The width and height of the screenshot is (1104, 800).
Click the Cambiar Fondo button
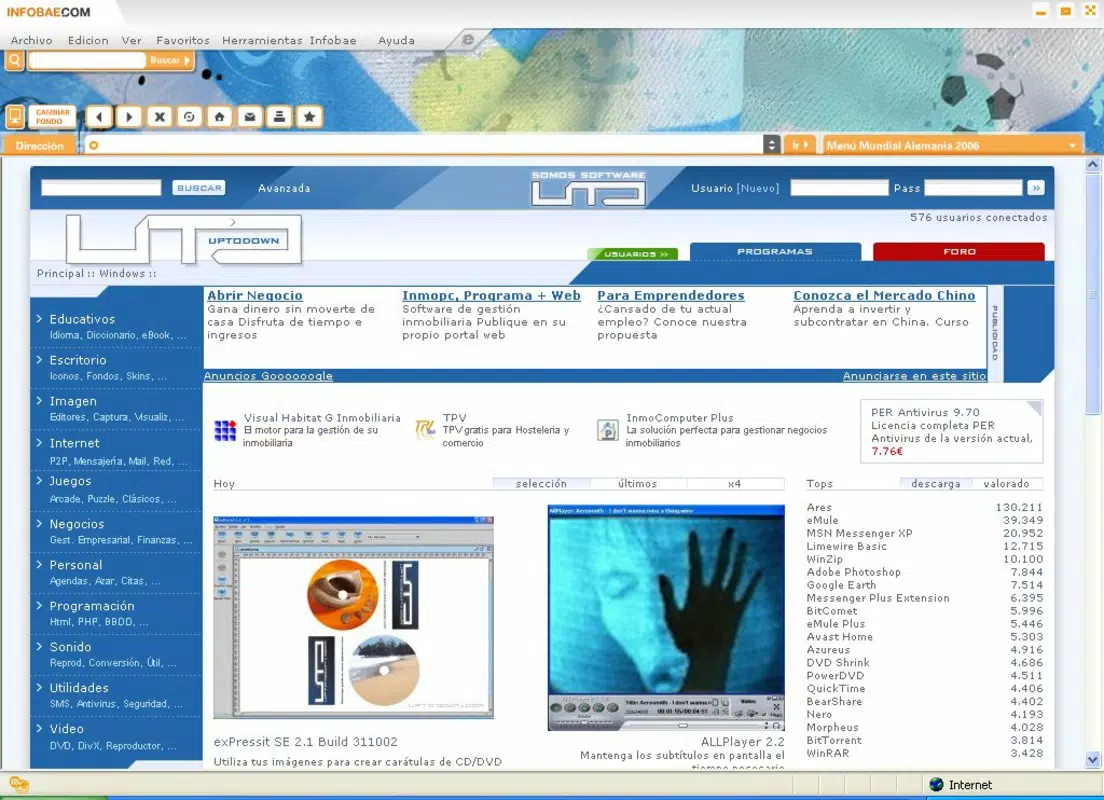(x=53, y=117)
